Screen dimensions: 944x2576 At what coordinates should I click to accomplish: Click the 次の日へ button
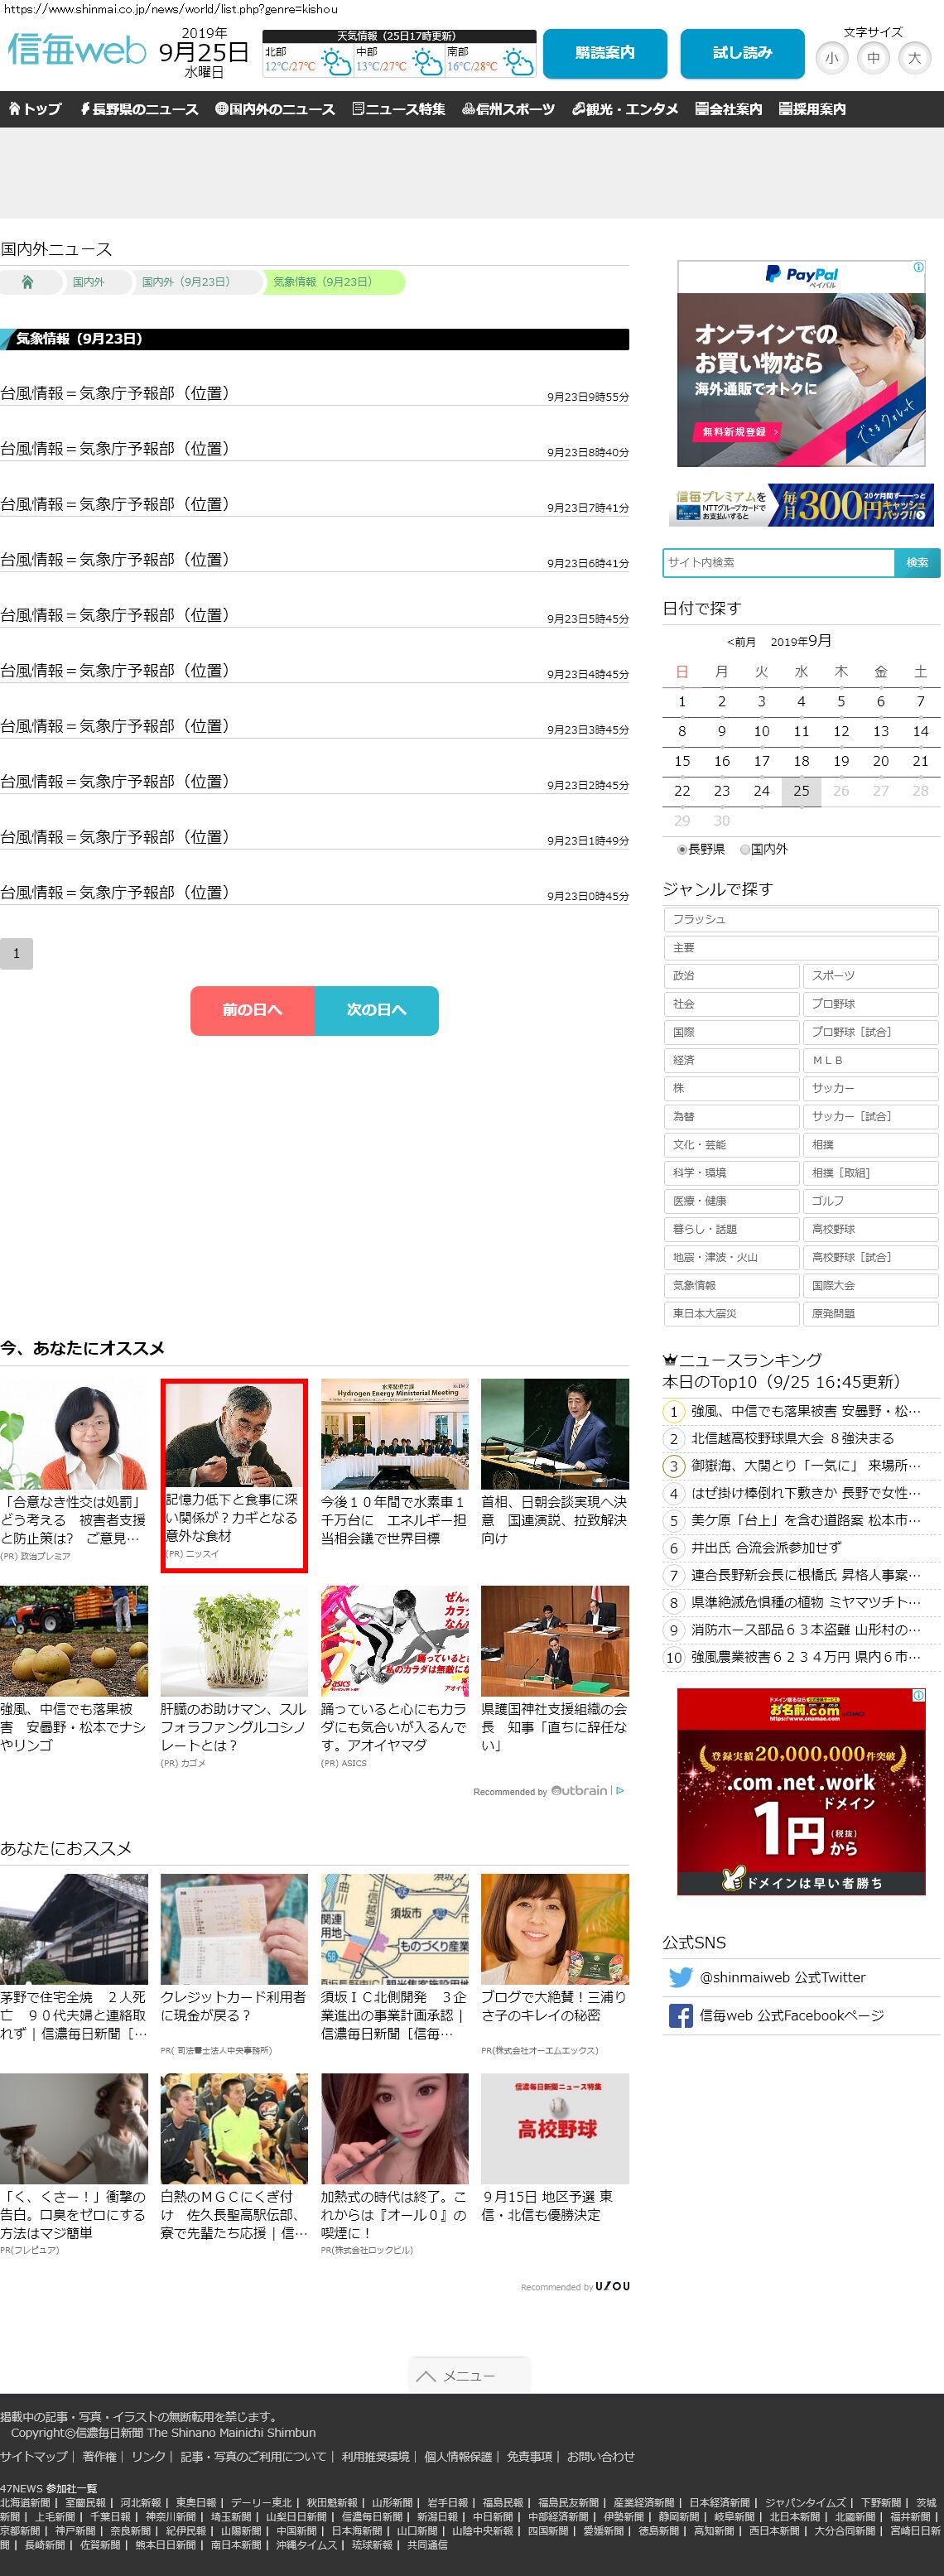pyautogui.click(x=376, y=1010)
